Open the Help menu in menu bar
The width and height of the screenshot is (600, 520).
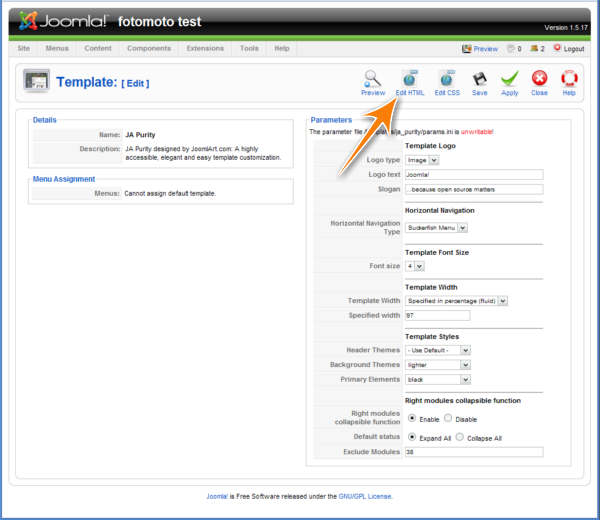[282, 48]
